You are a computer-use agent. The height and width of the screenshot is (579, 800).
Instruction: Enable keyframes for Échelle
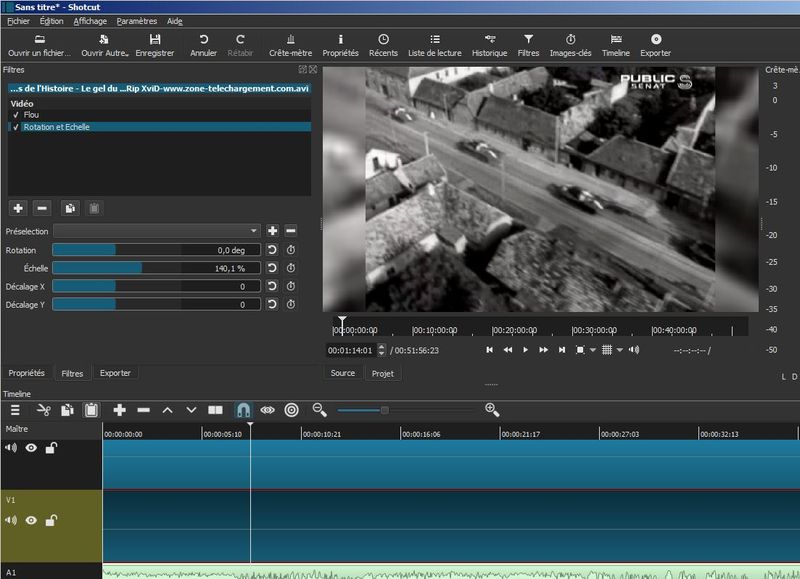pos(291,268)
